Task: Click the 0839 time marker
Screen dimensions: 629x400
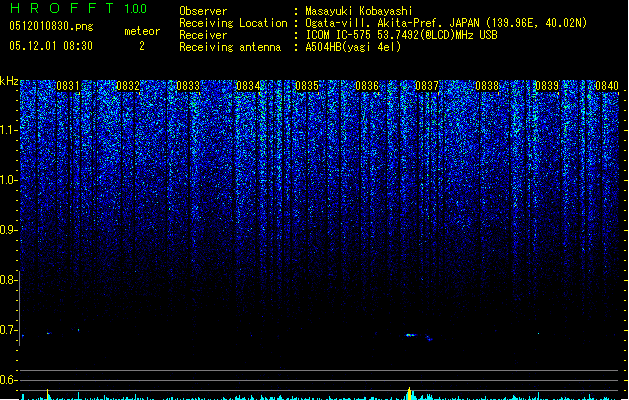Action: pos(547,86)
